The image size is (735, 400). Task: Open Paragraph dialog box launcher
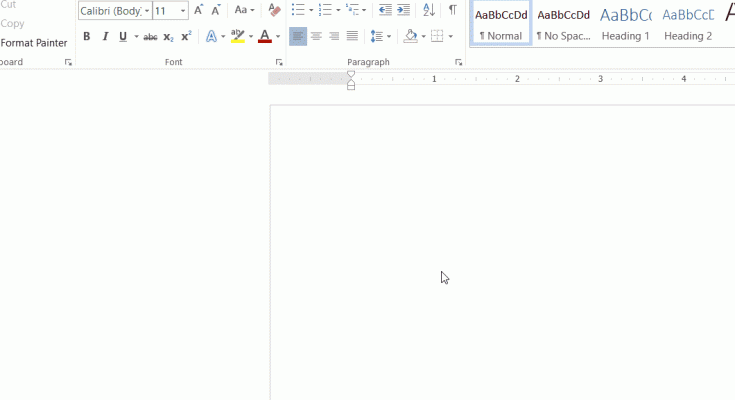(x=458, y=62)
